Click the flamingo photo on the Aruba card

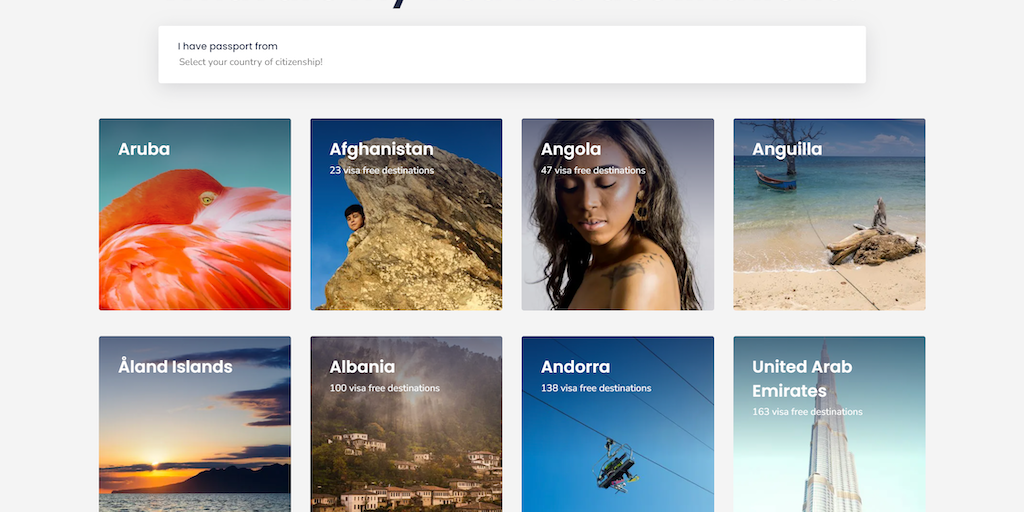[190, 245]
